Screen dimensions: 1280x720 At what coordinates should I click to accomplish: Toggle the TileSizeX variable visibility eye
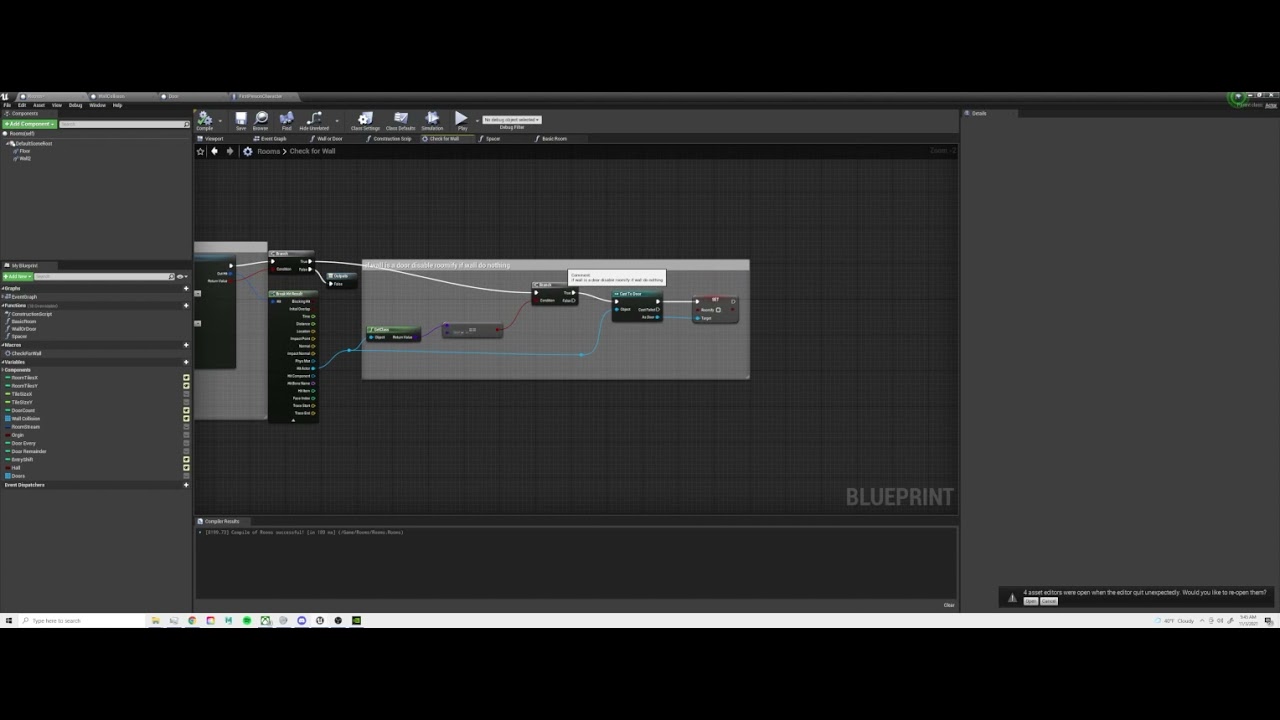pos(186,394)
